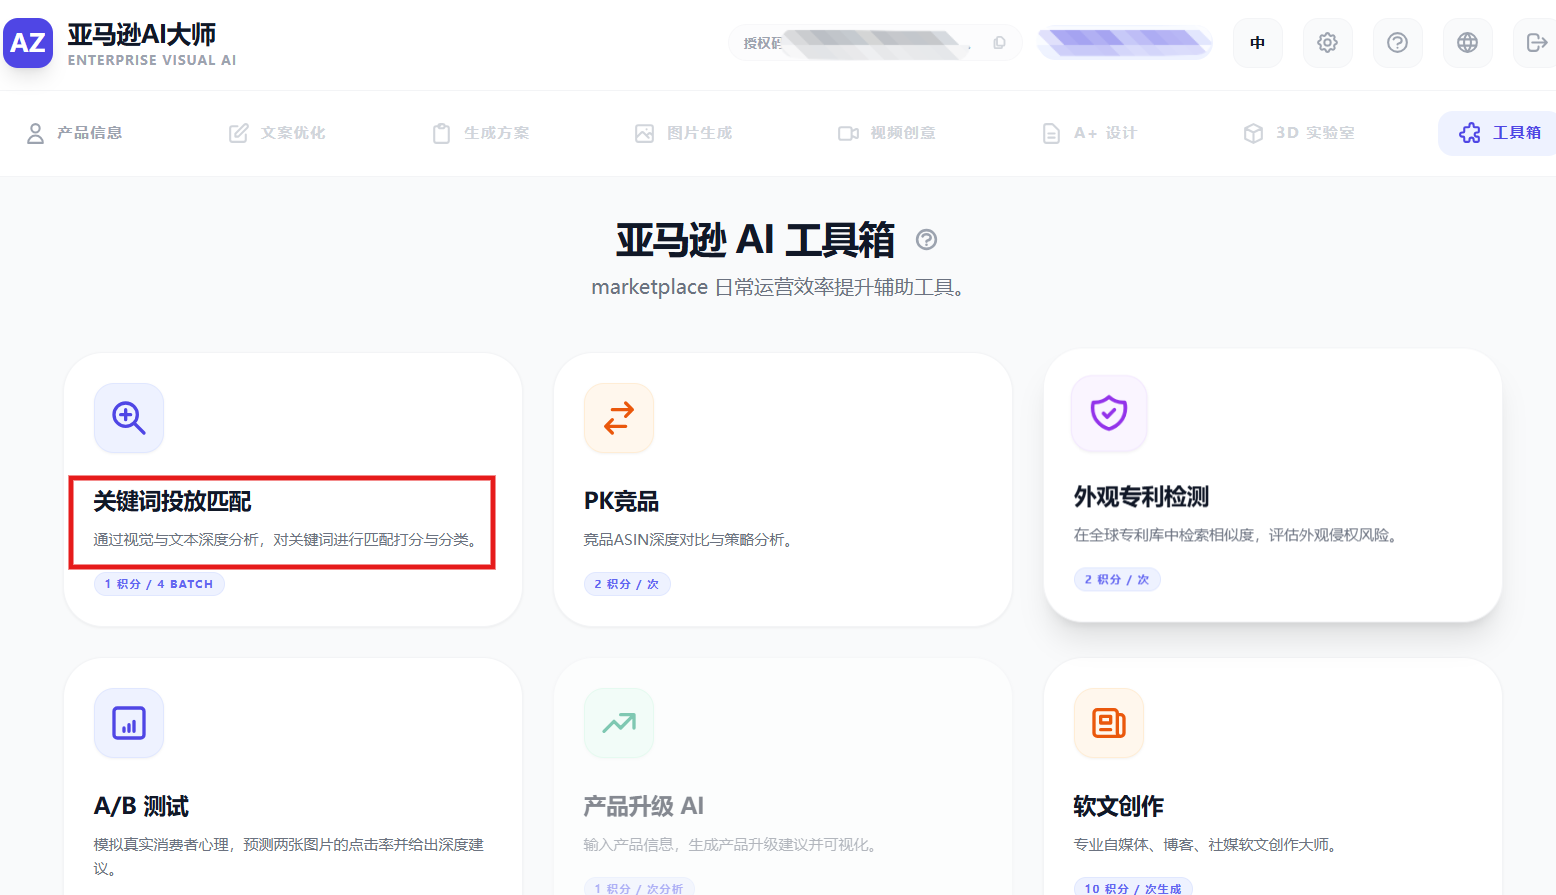Click the logout arrow icon
The width and height of the screenshot is (1556, 895).
(x=1536, y=43)
